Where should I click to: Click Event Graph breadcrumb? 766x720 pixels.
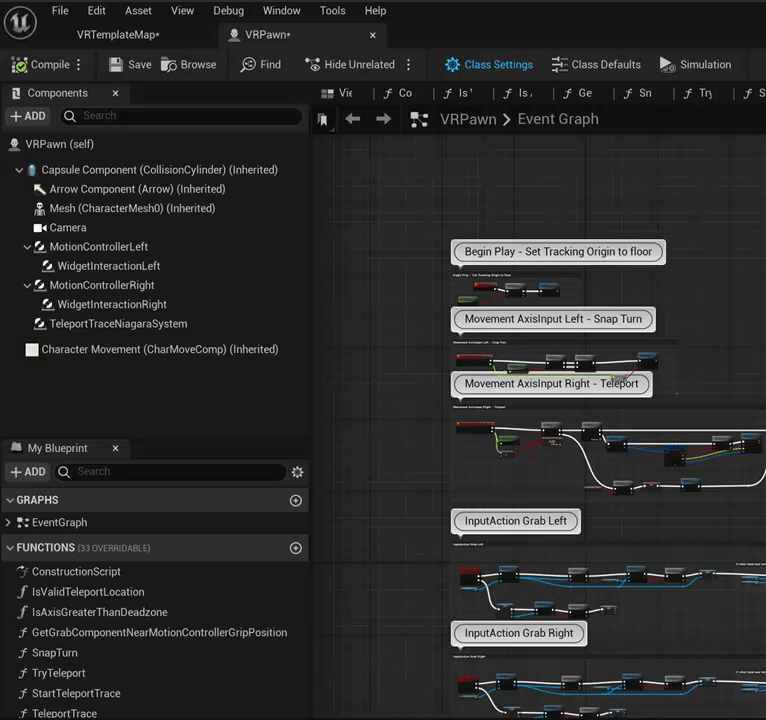tap(558, 119)
